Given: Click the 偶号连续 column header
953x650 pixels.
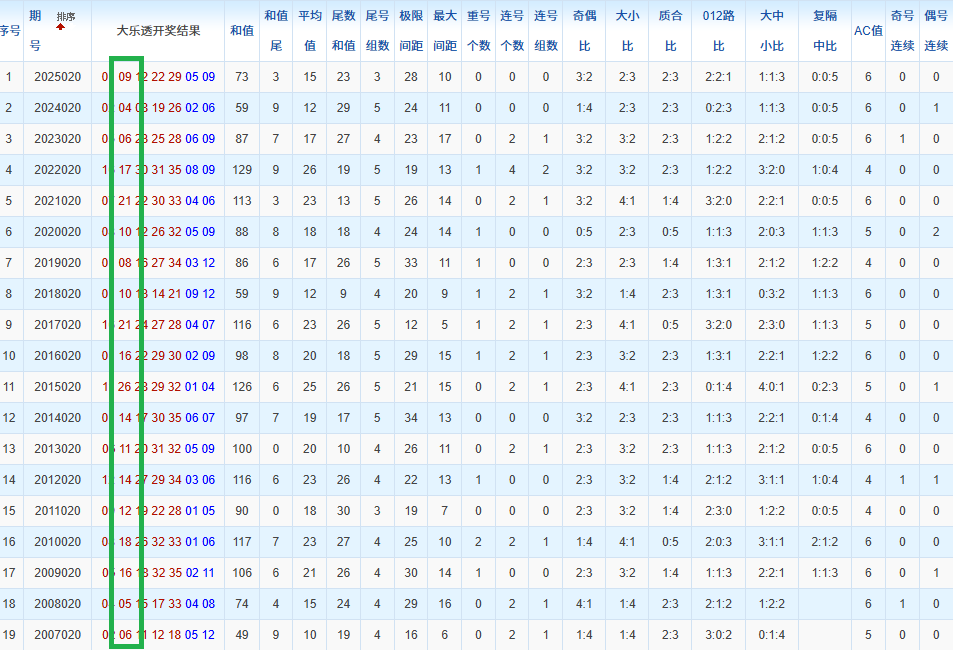Looking at the screenshot, I should click(x=936, y=30).
